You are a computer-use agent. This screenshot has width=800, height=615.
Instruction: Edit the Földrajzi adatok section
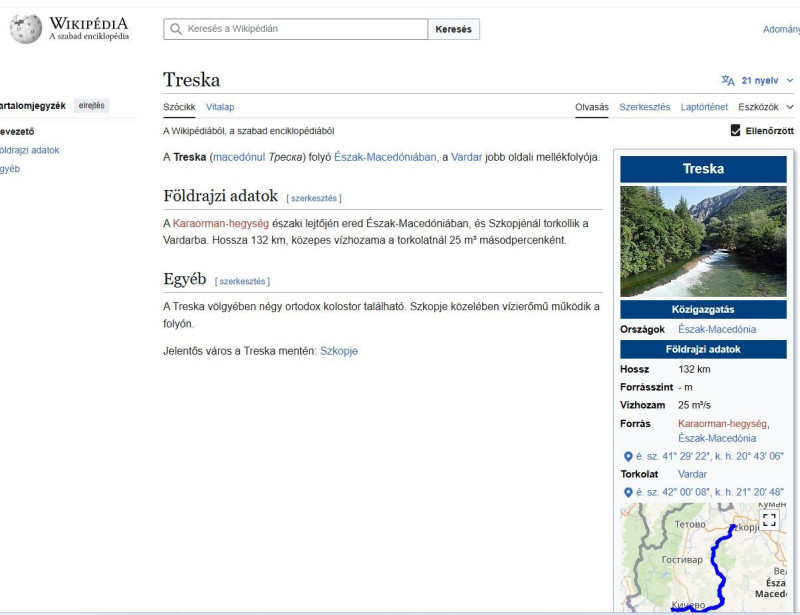(x=314, y=198)
